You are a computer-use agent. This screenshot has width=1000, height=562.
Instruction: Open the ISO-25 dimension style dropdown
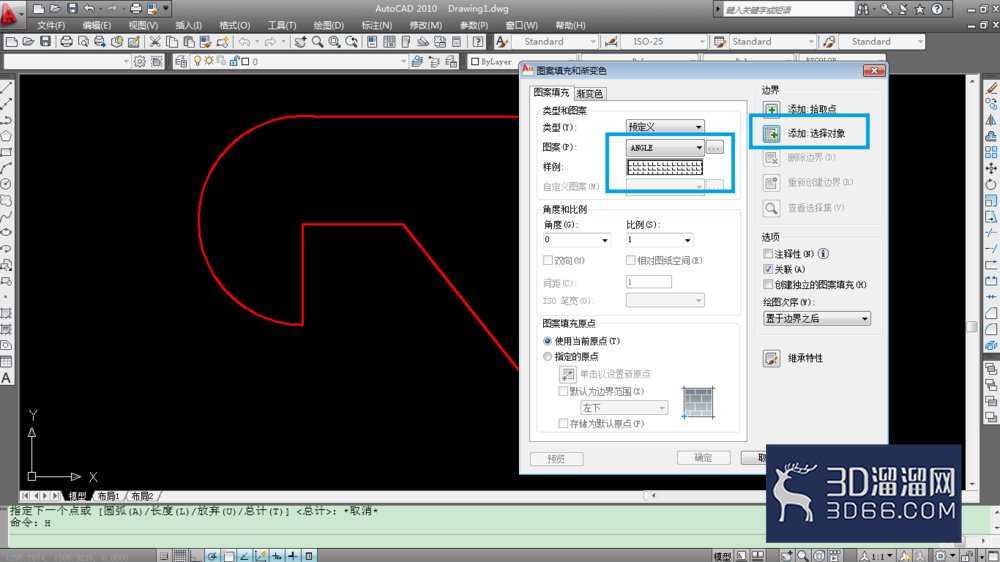pos(663,41)
